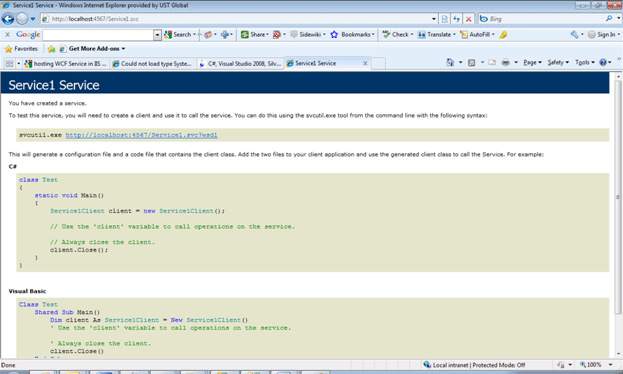
Task: Click the Google toolbar search field
Action: [98, 35]
